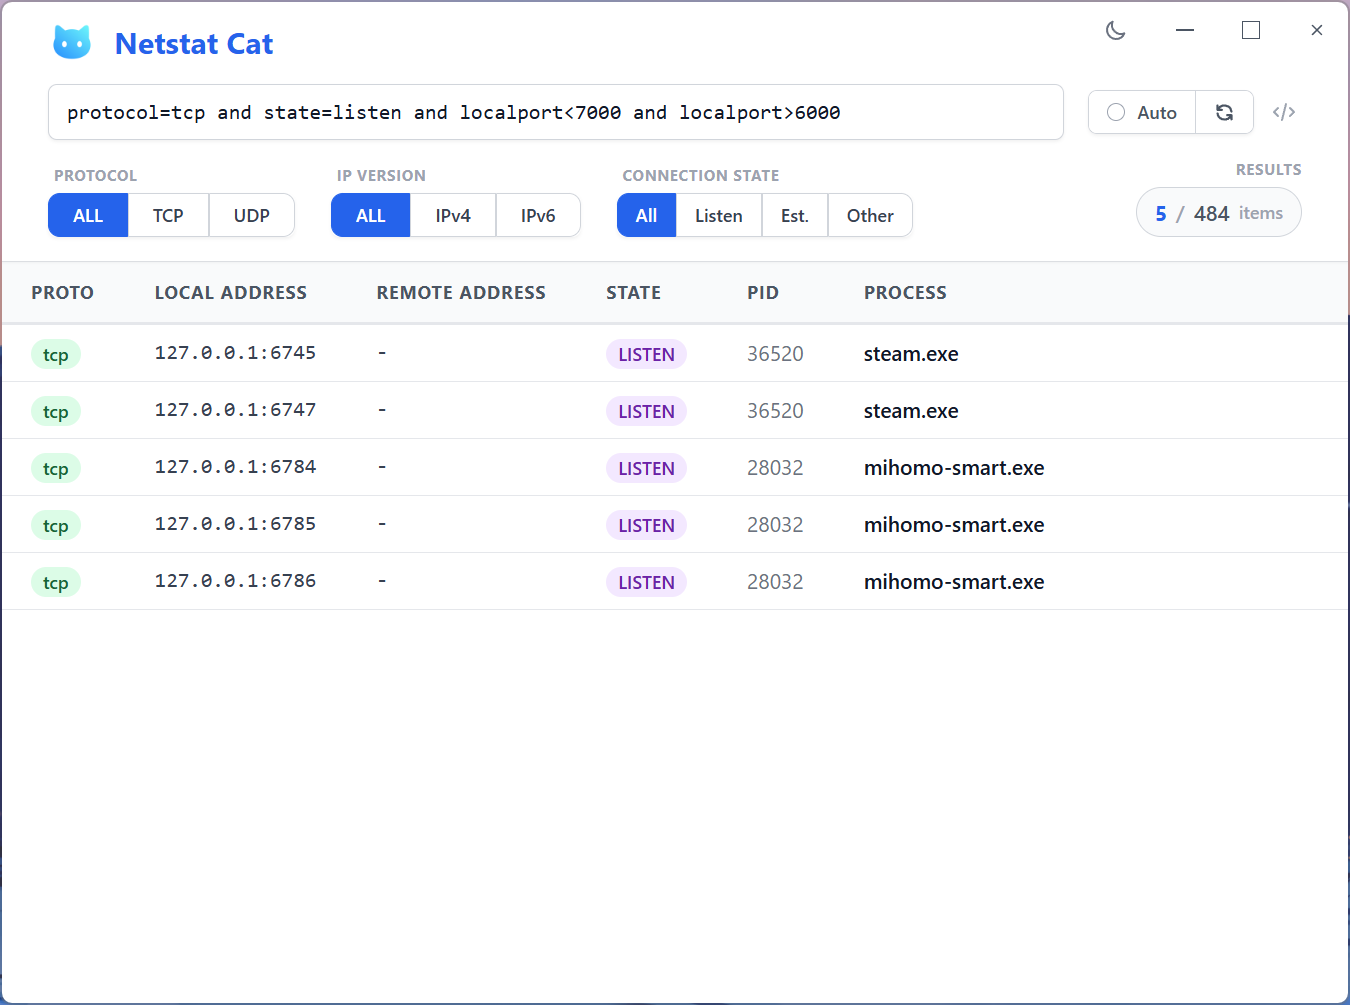Click the Netstat Cat logo icon

(72, 43)
